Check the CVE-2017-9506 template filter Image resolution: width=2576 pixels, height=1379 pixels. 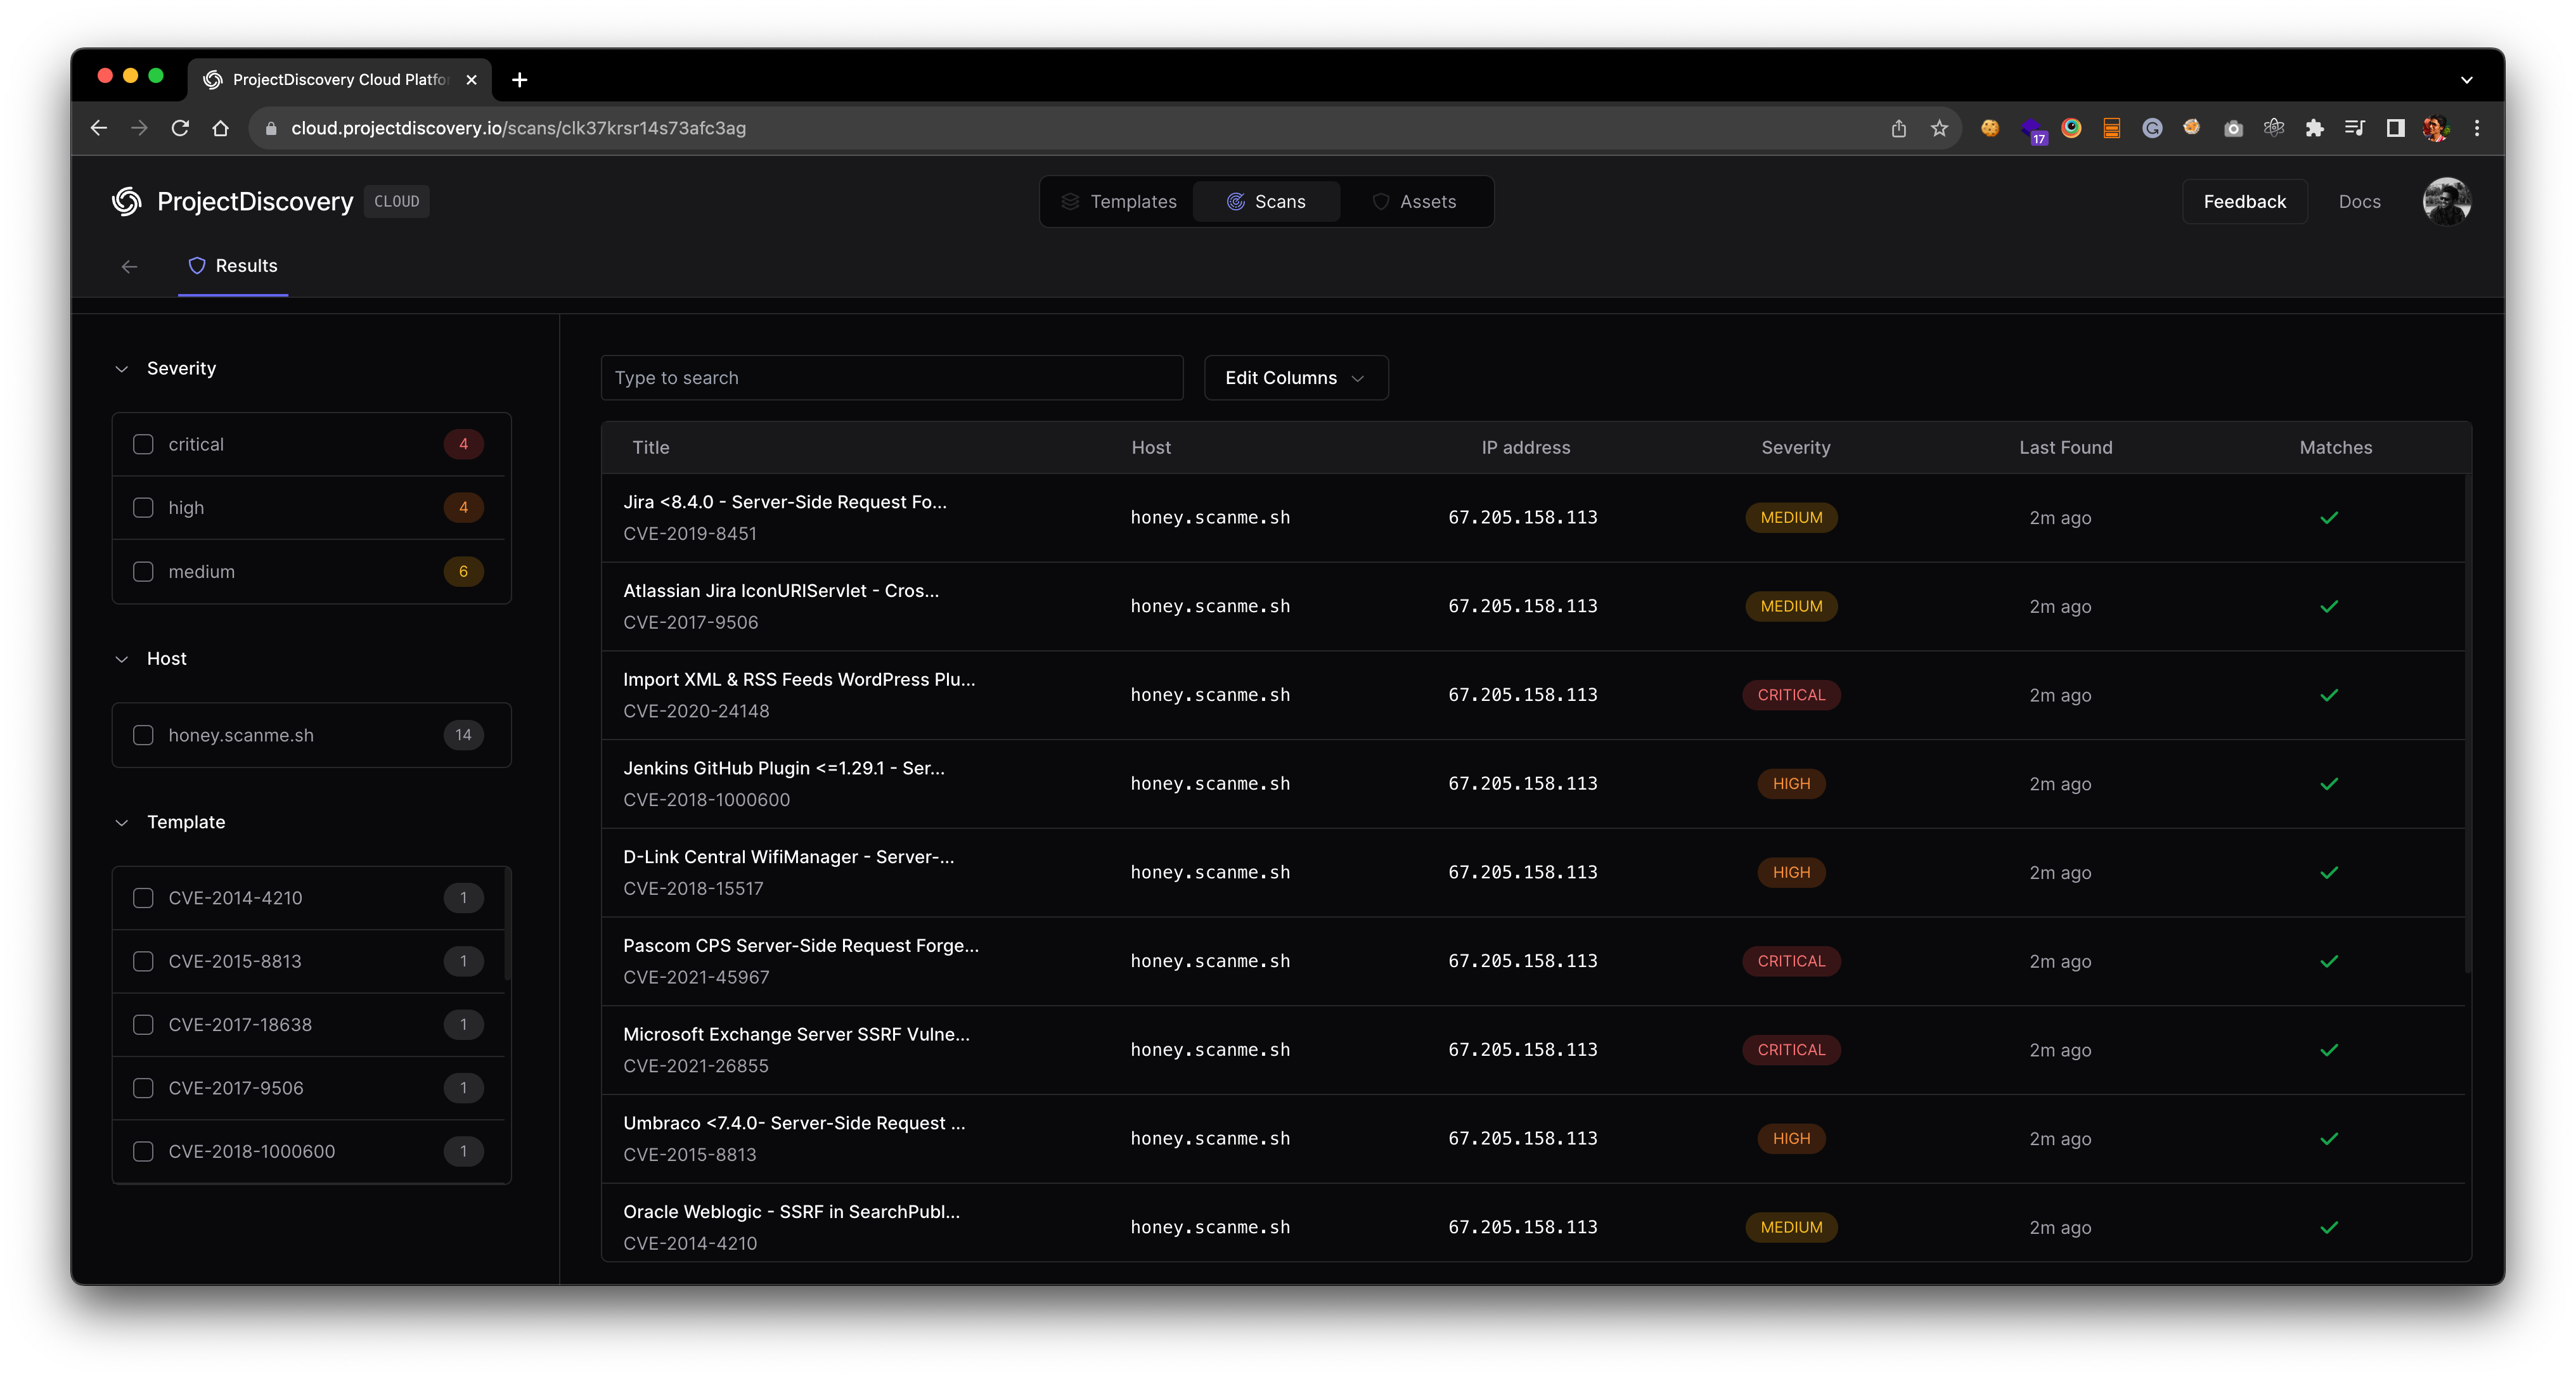point(143,1087)
